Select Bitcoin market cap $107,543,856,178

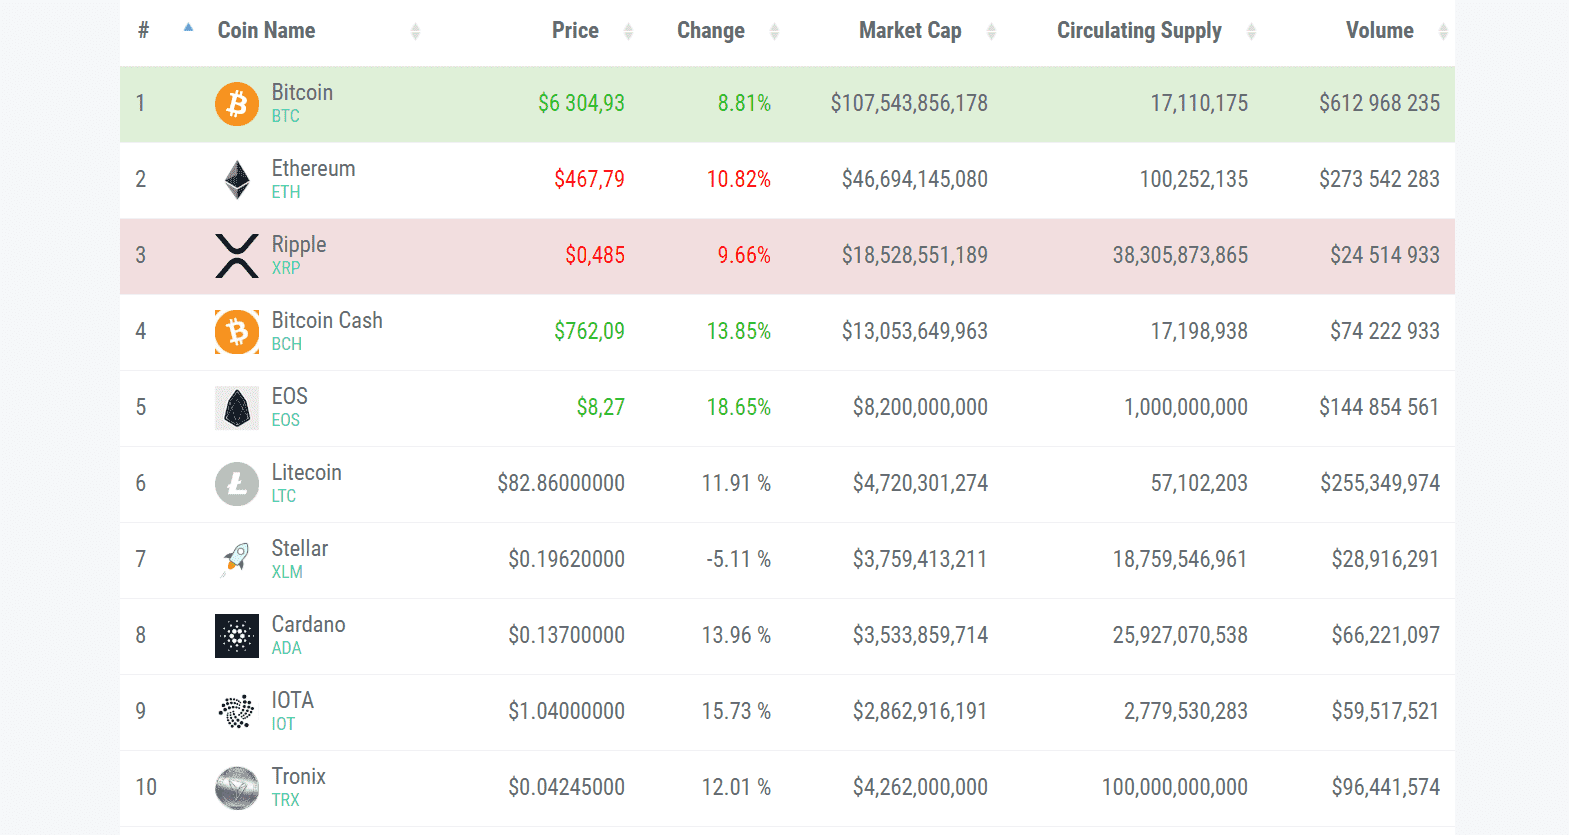click(909, 103)
